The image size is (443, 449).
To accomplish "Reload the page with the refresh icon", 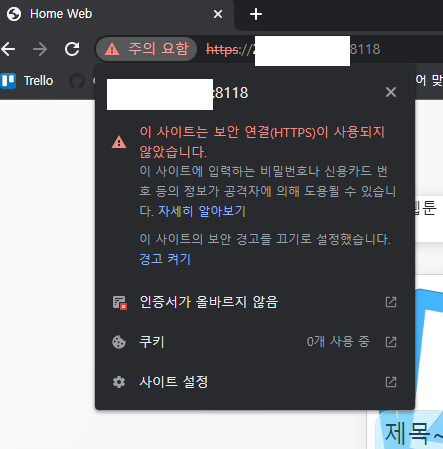I will click(x=72, y=49).
